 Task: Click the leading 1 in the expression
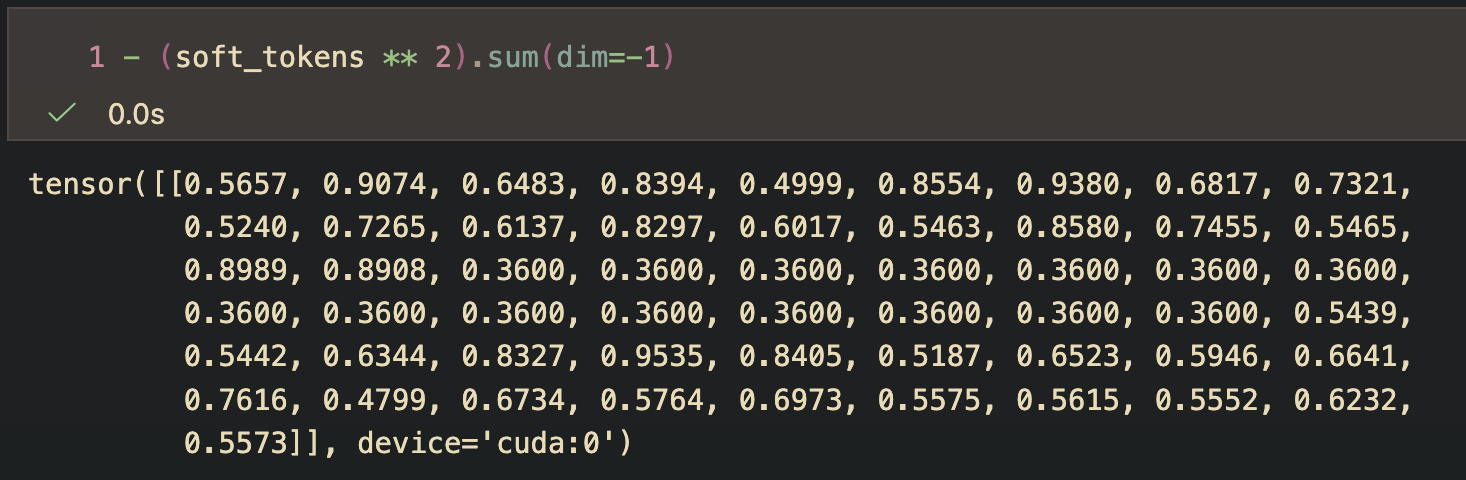point(97,57)
